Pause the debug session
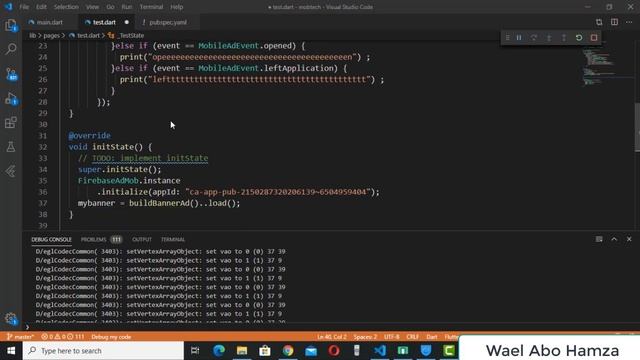The width and height of the screenshot is (640, 360). pos(519,38)
